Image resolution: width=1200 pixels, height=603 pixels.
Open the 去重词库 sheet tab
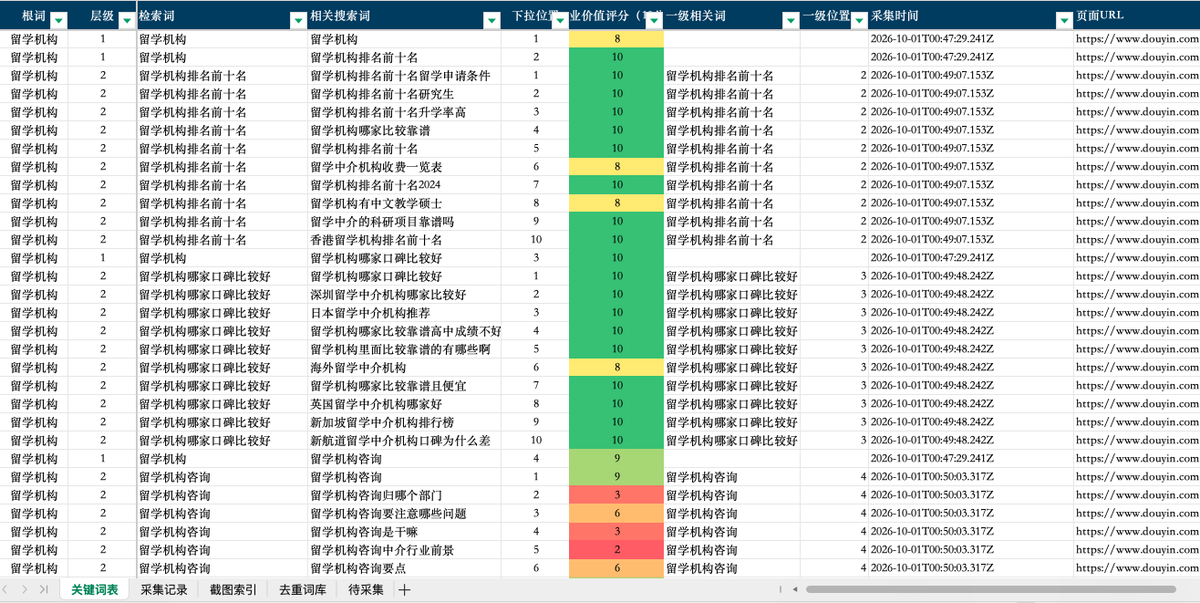302,590
